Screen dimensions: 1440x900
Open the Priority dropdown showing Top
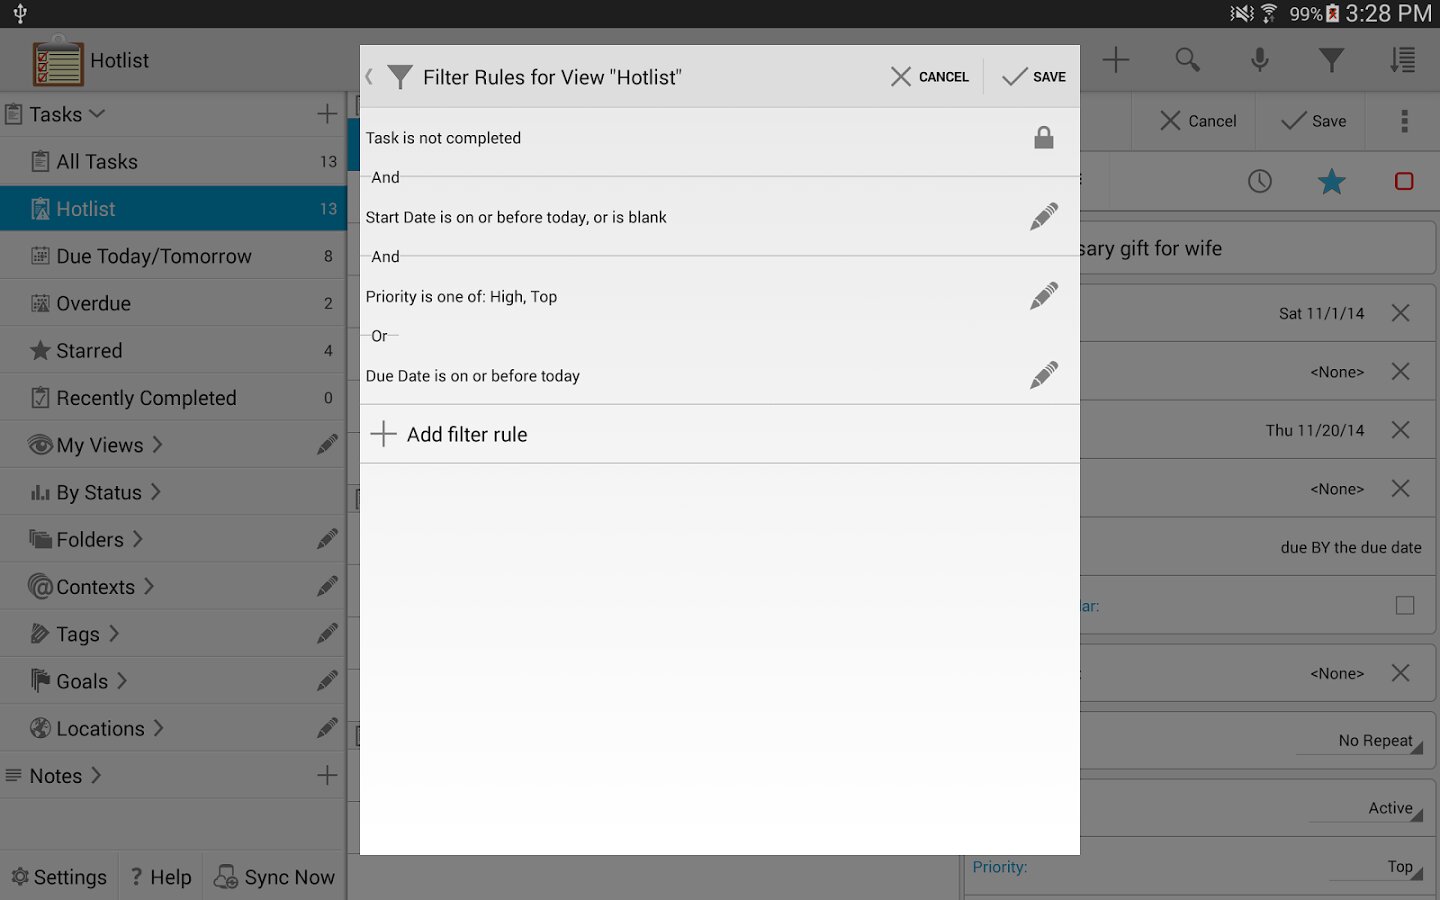[1400, 867]
